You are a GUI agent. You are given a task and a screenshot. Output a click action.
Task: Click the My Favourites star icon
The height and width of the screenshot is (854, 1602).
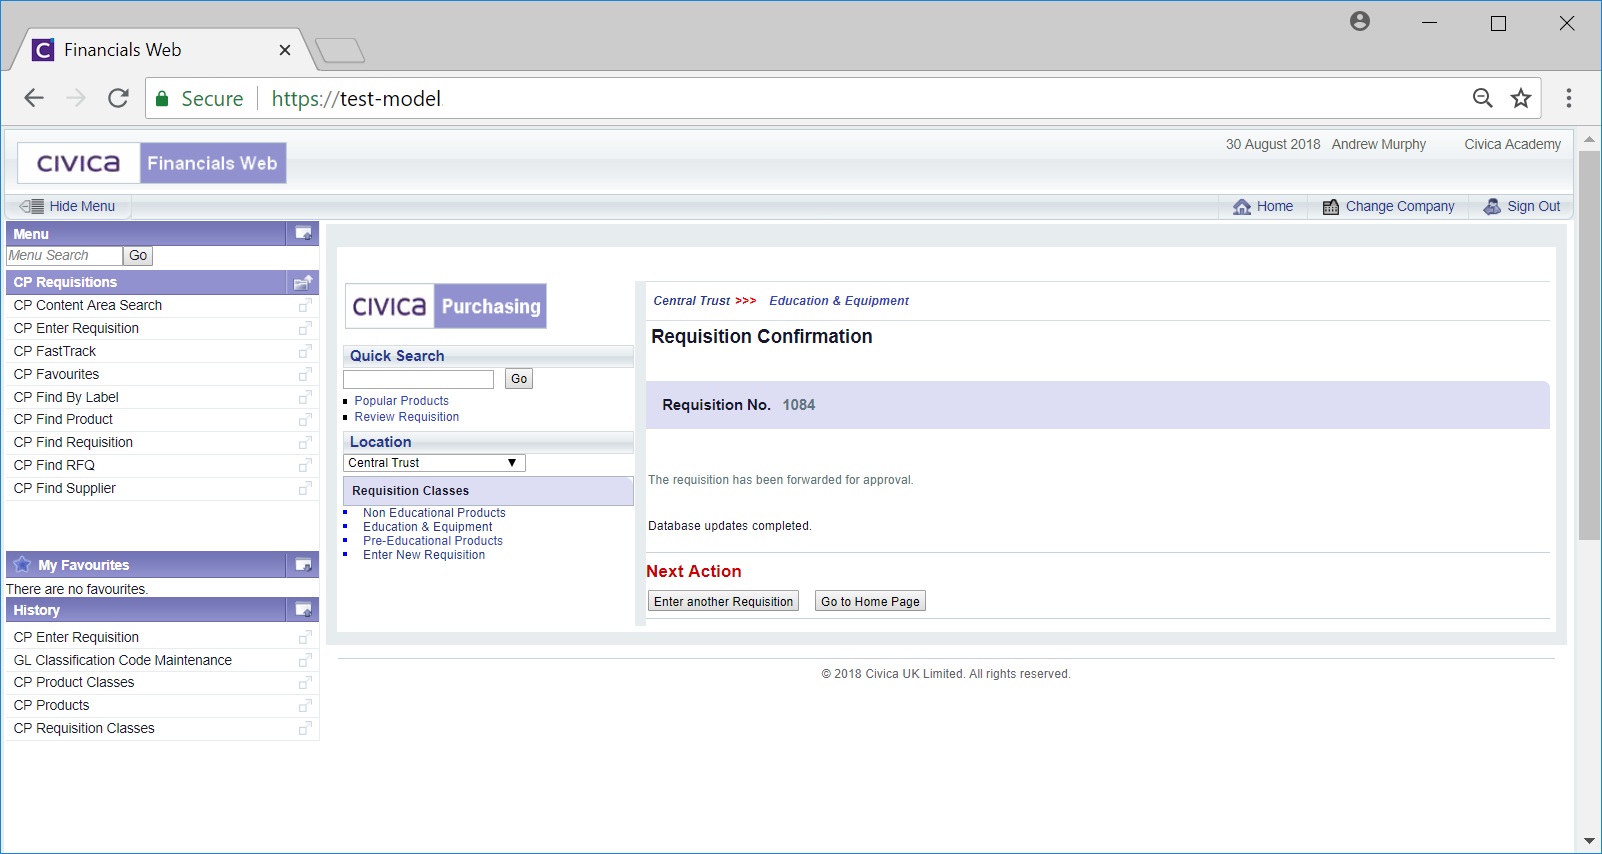coord(22,564)
